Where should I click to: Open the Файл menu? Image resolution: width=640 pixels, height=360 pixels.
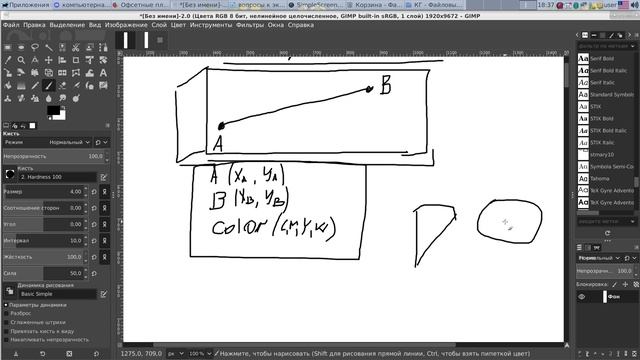11,25
